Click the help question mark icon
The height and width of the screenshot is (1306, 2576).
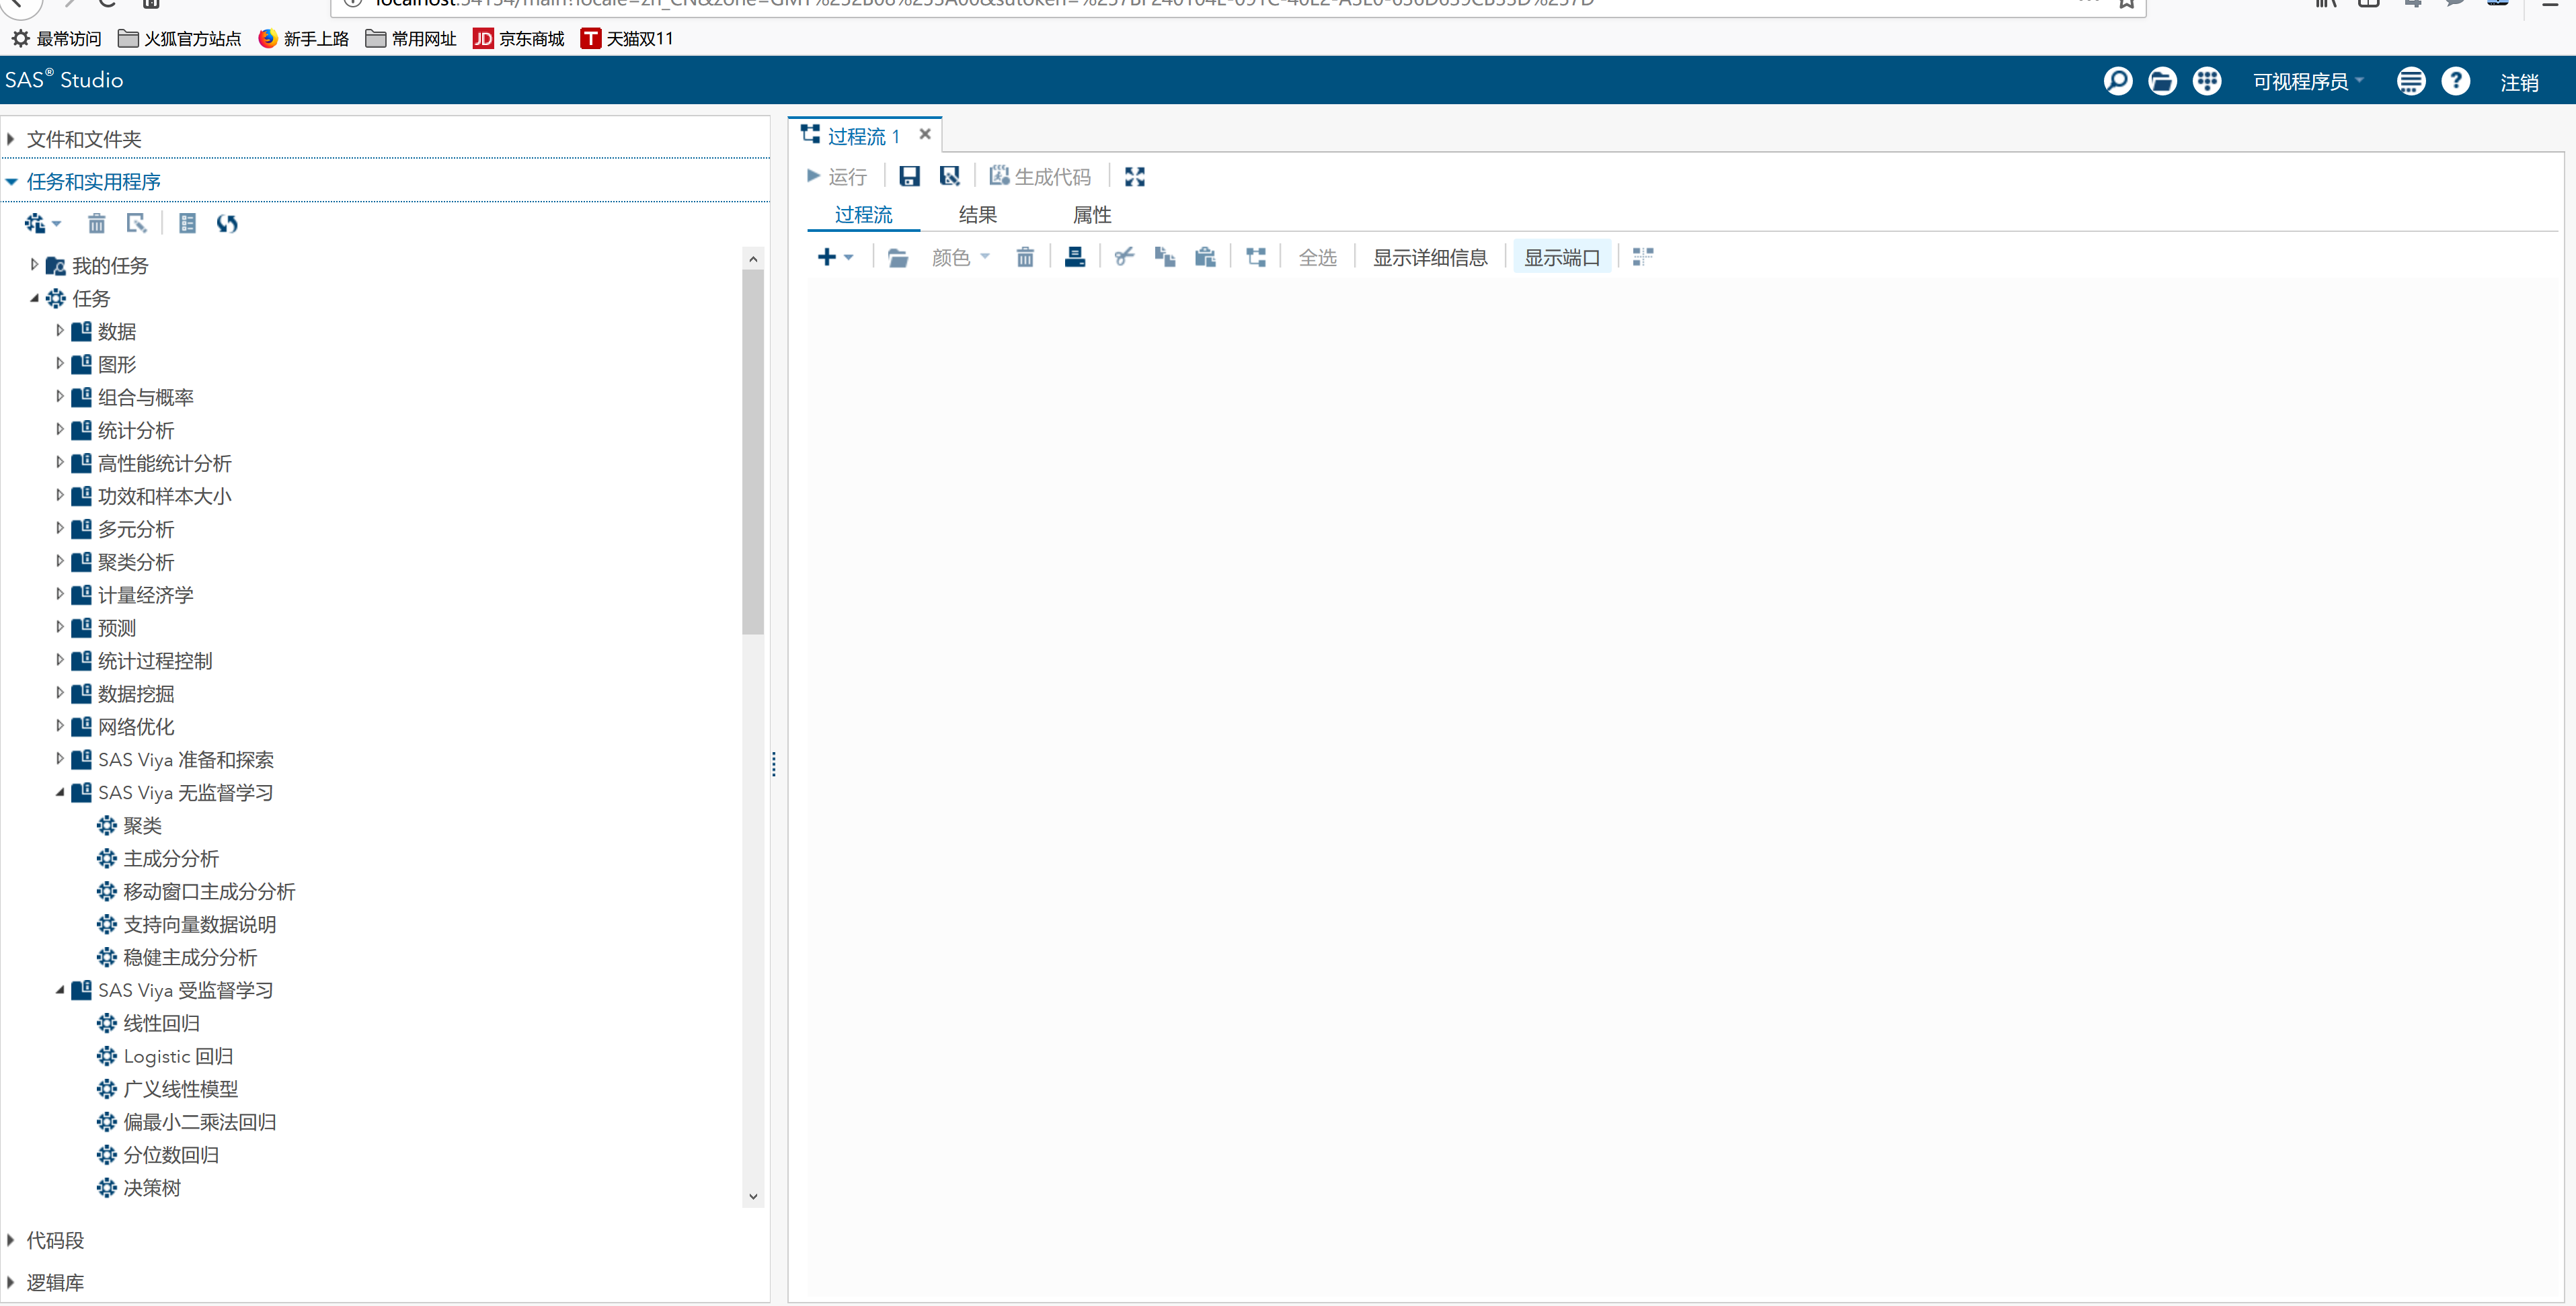point(2455,81)
